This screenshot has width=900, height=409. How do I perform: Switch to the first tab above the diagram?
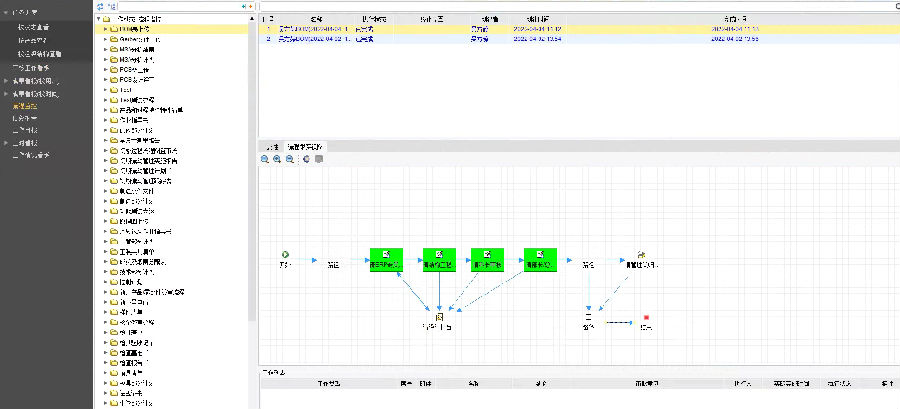coord(271,146)
